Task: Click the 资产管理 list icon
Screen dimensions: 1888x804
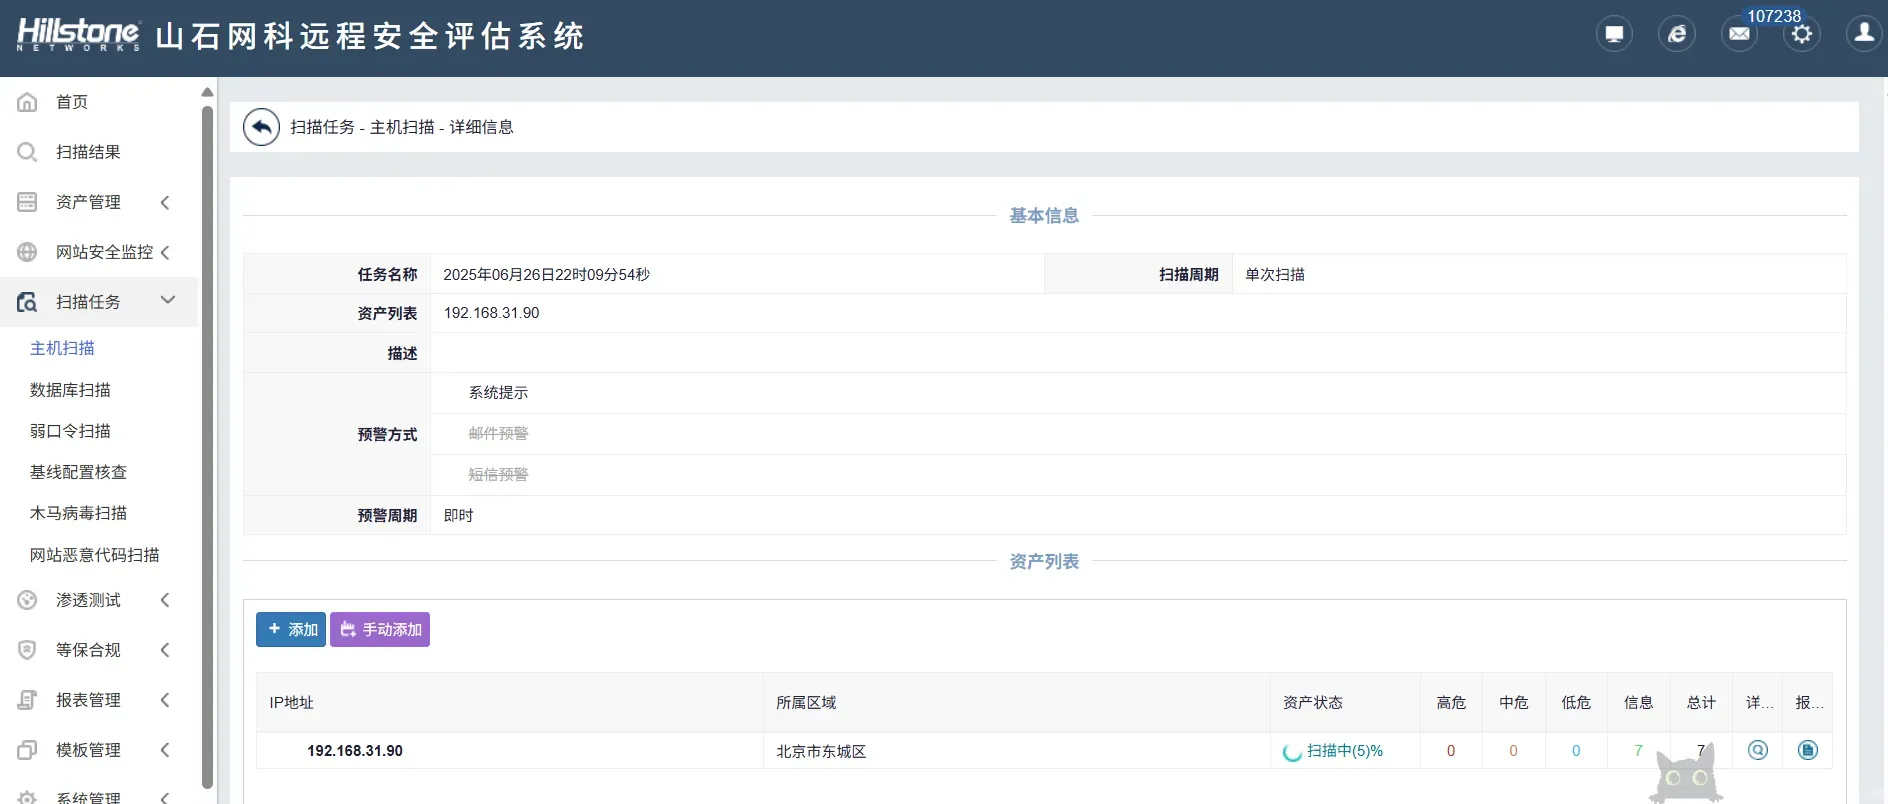Action: [x=27, y=202]
